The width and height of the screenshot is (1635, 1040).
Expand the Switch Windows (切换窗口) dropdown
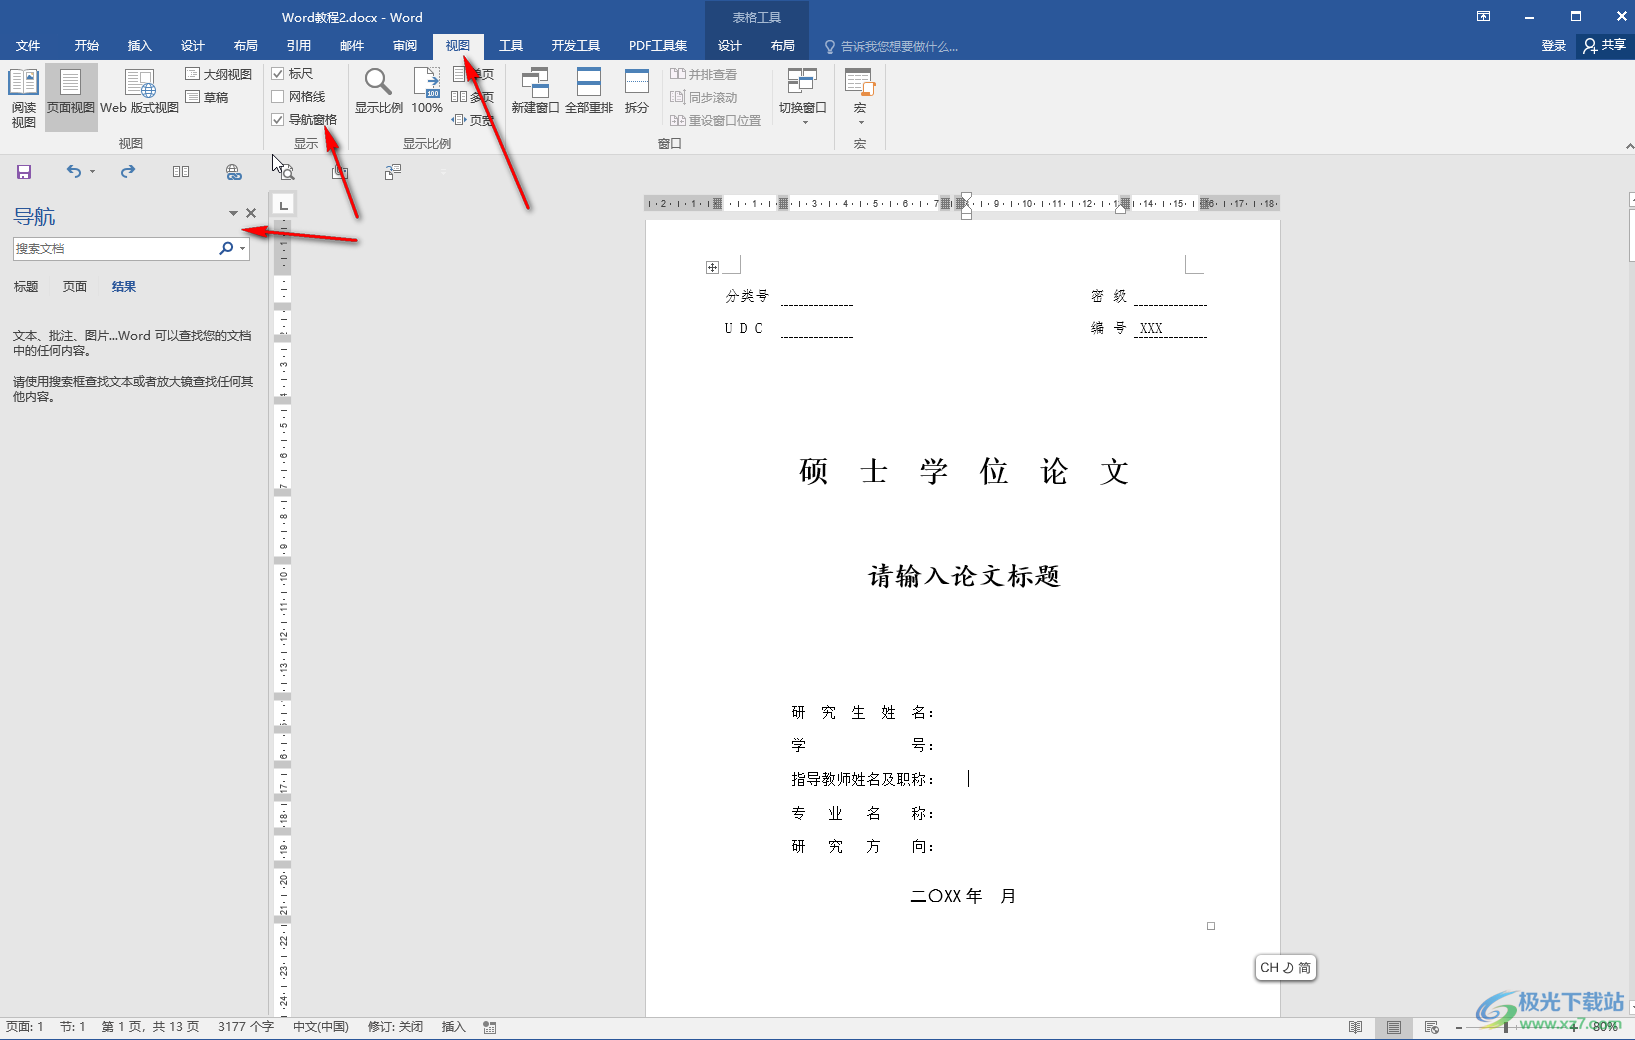click(803, 108)
